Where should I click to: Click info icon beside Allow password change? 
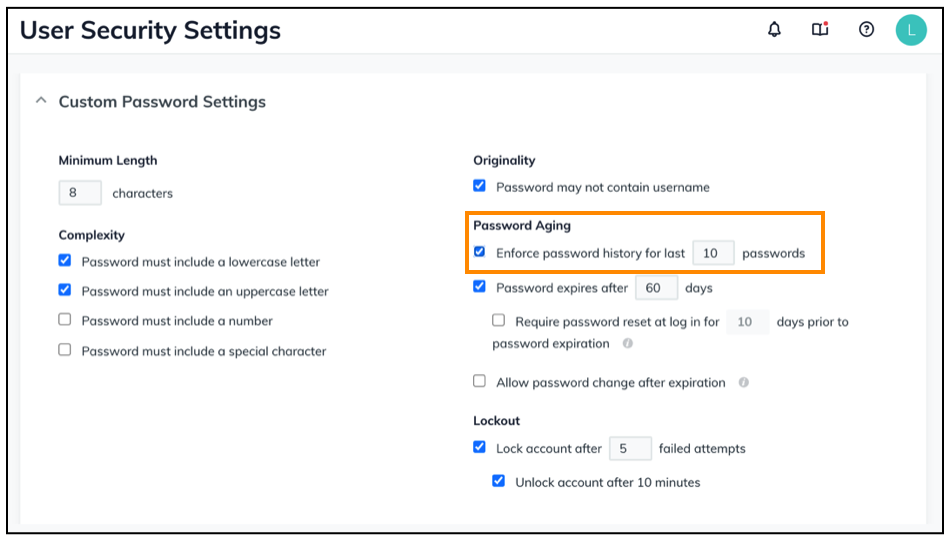[x=744, y=382]
